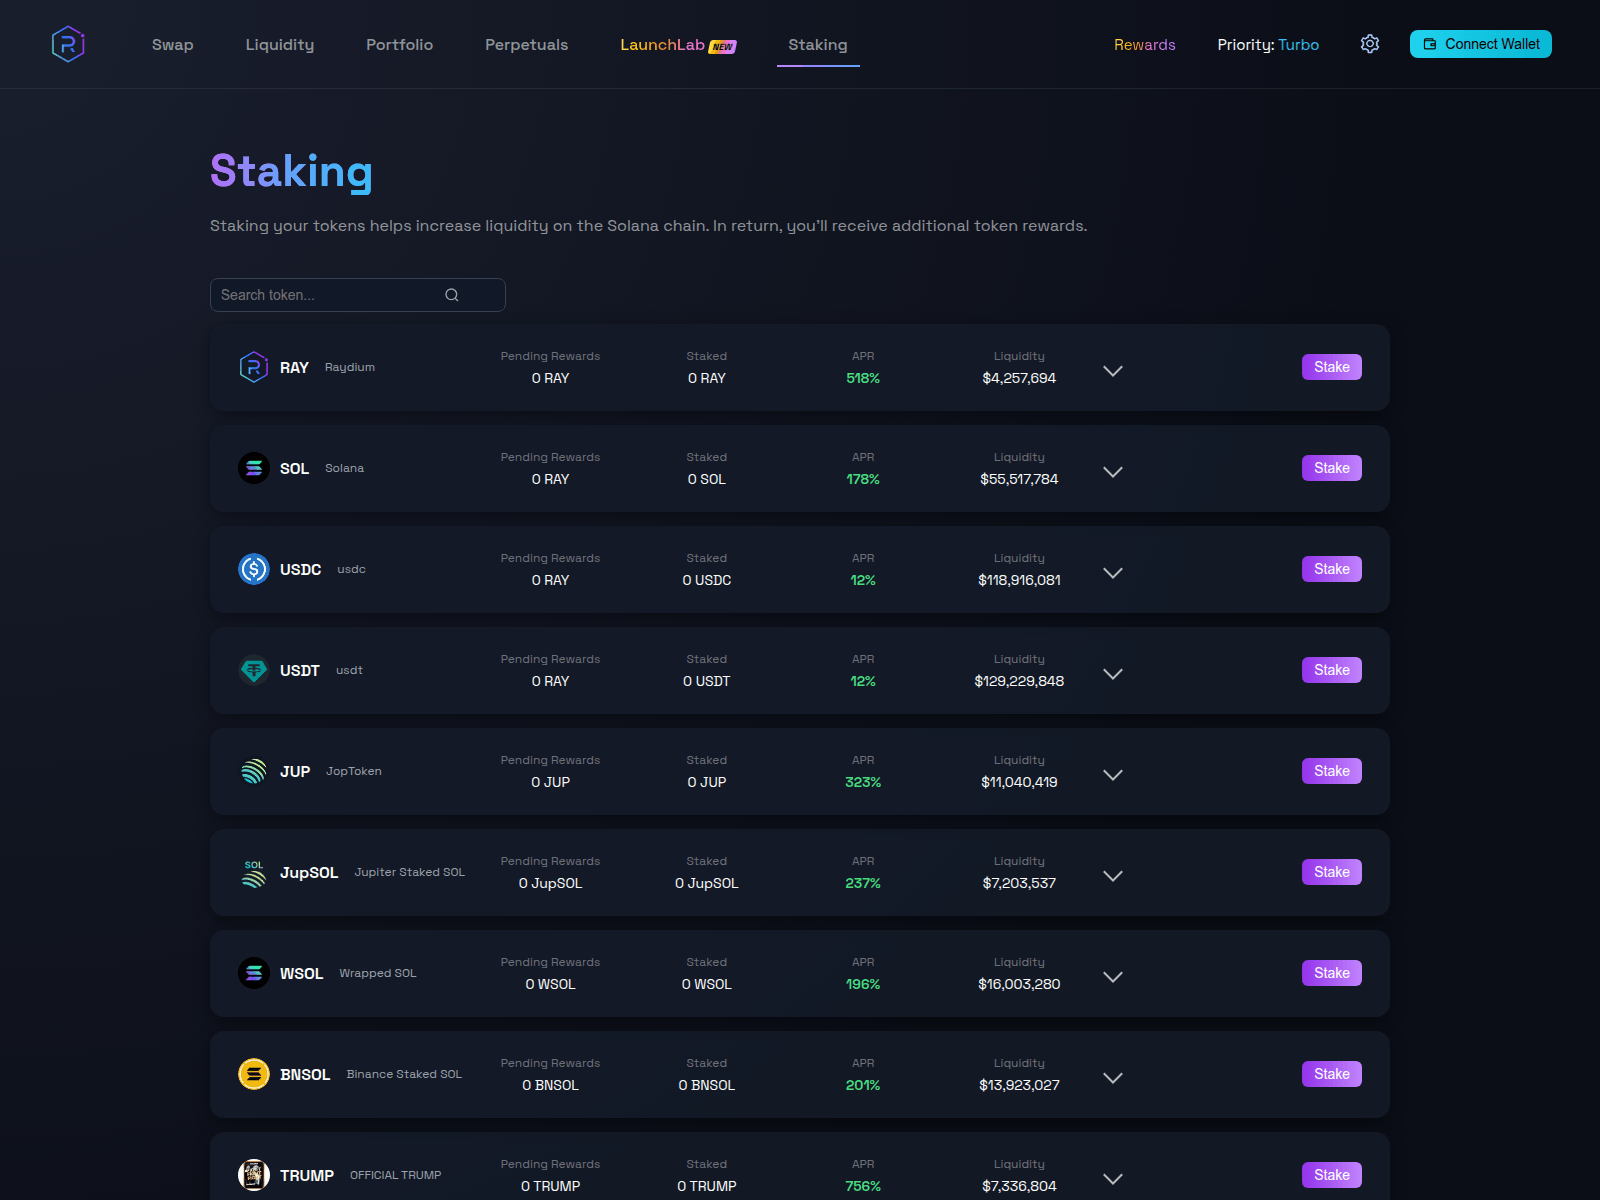Screen dimensions: 1600x1200
Task: Click the SOL token icon
Action: (254, 468)
